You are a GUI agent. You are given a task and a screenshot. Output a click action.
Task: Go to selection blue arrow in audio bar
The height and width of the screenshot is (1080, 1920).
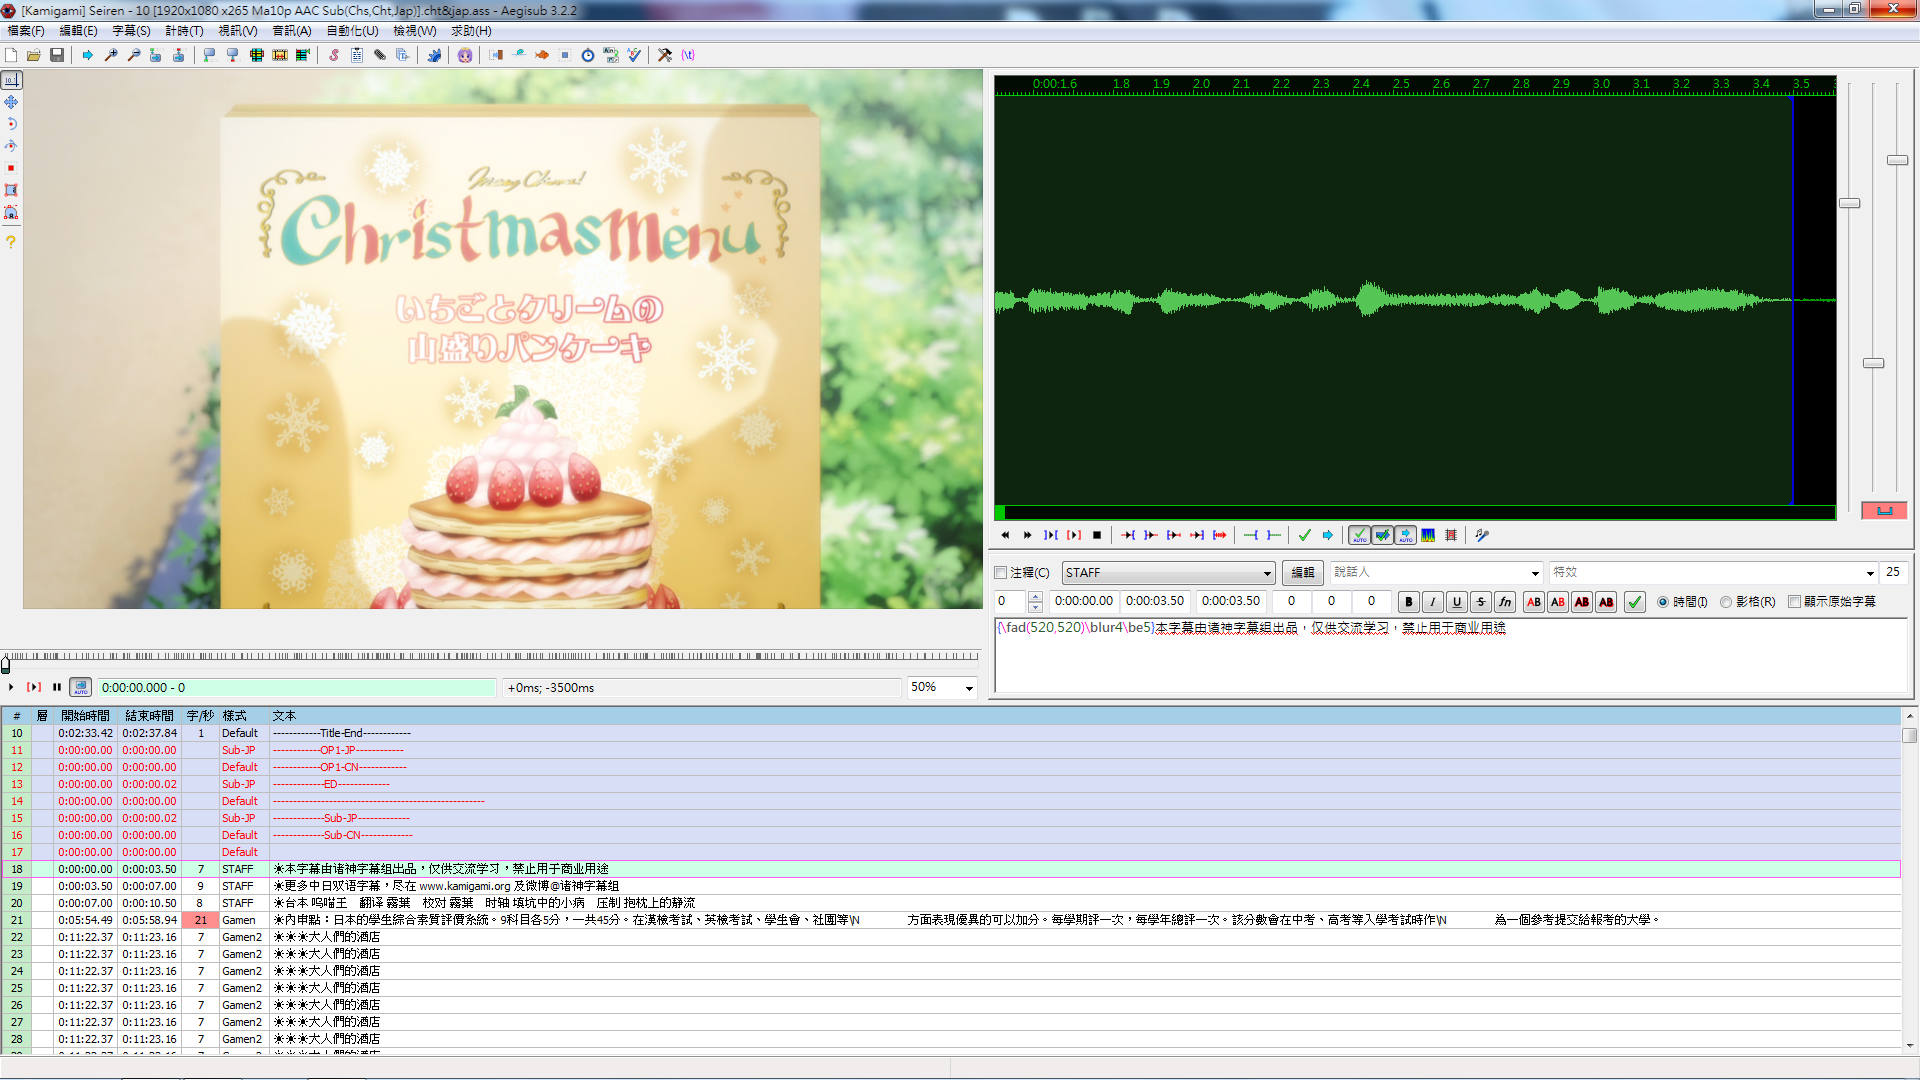coord(1328,535)
